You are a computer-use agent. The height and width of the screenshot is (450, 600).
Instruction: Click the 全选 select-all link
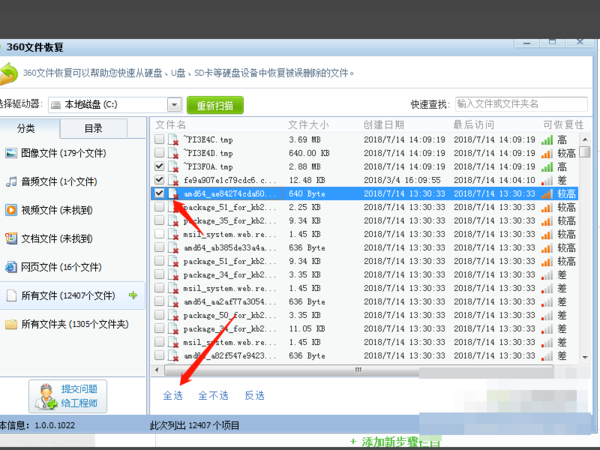click(x=171, y=395)
